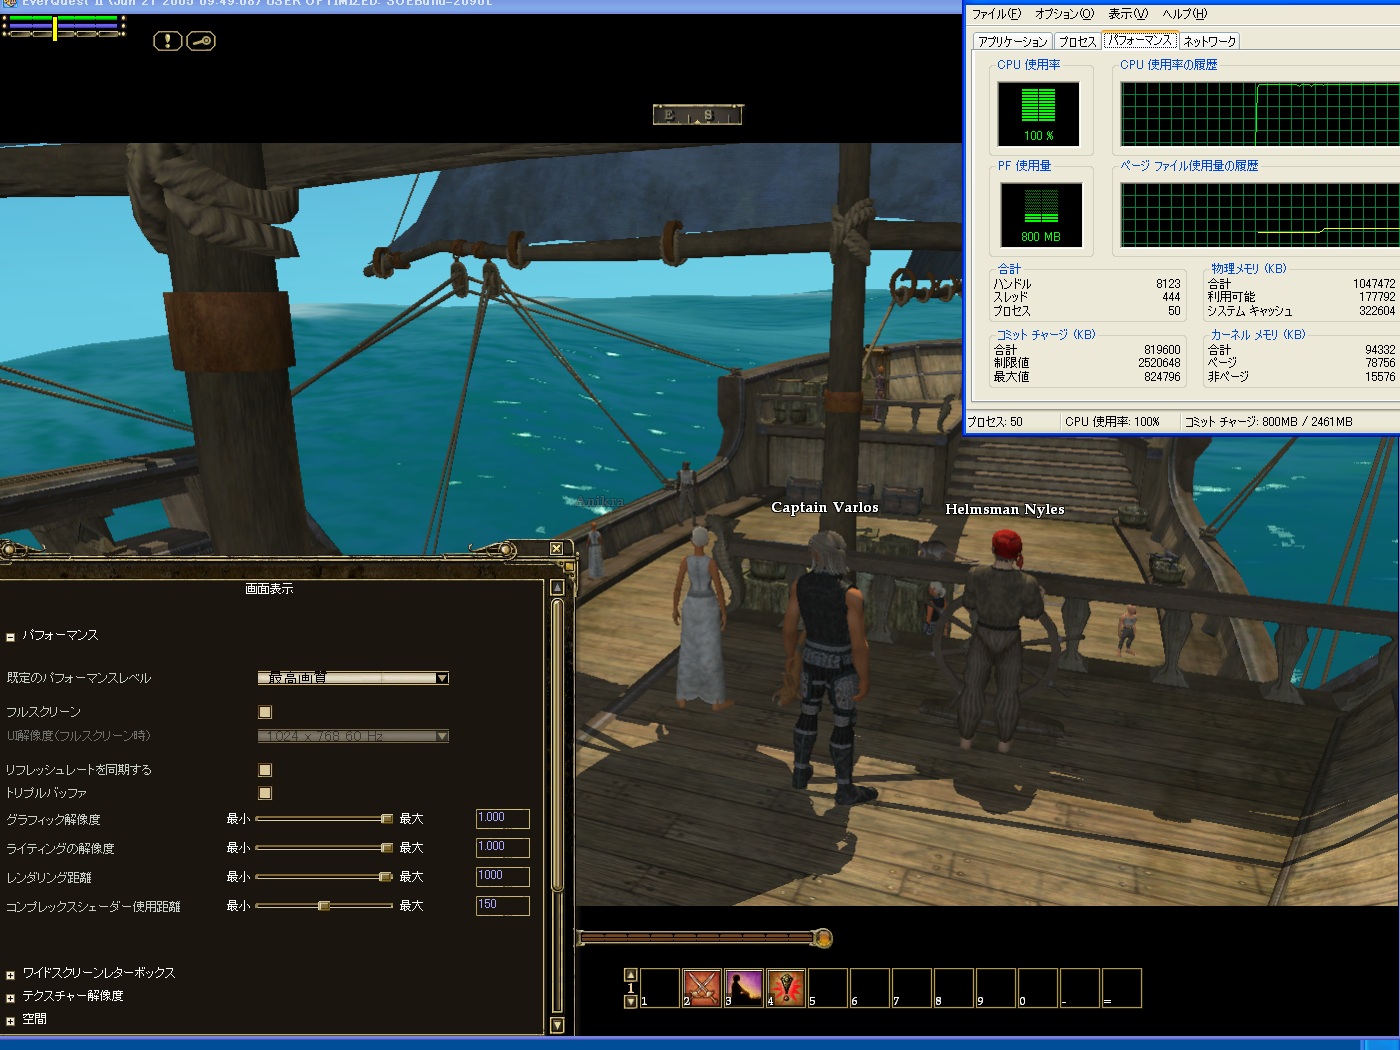
Task: Click the コミット チャージ 最大値 824796
Action: tap(1162, 377)
